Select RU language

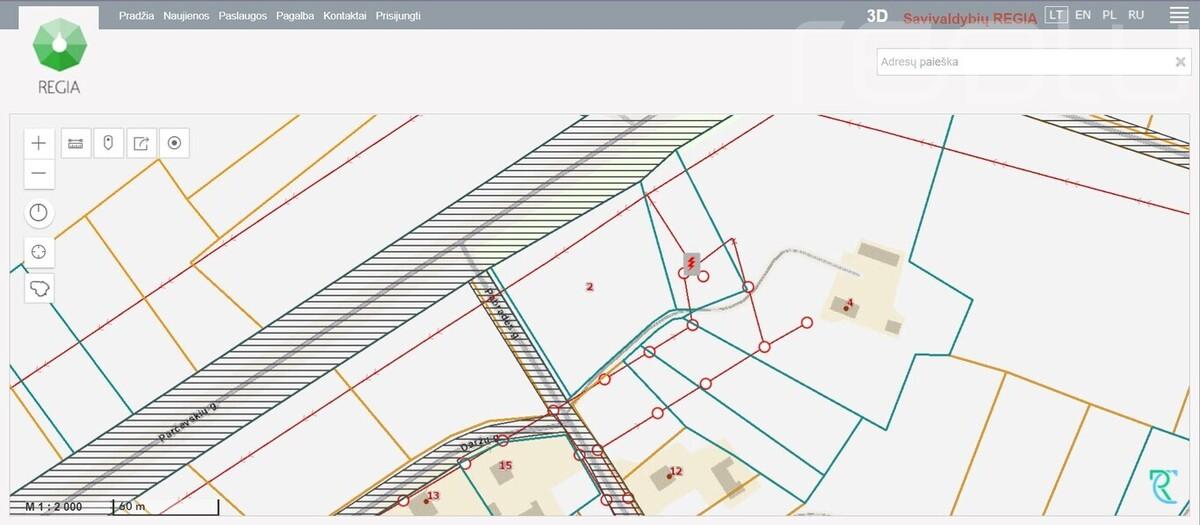pyautogui.click(x=1136, y=15)
